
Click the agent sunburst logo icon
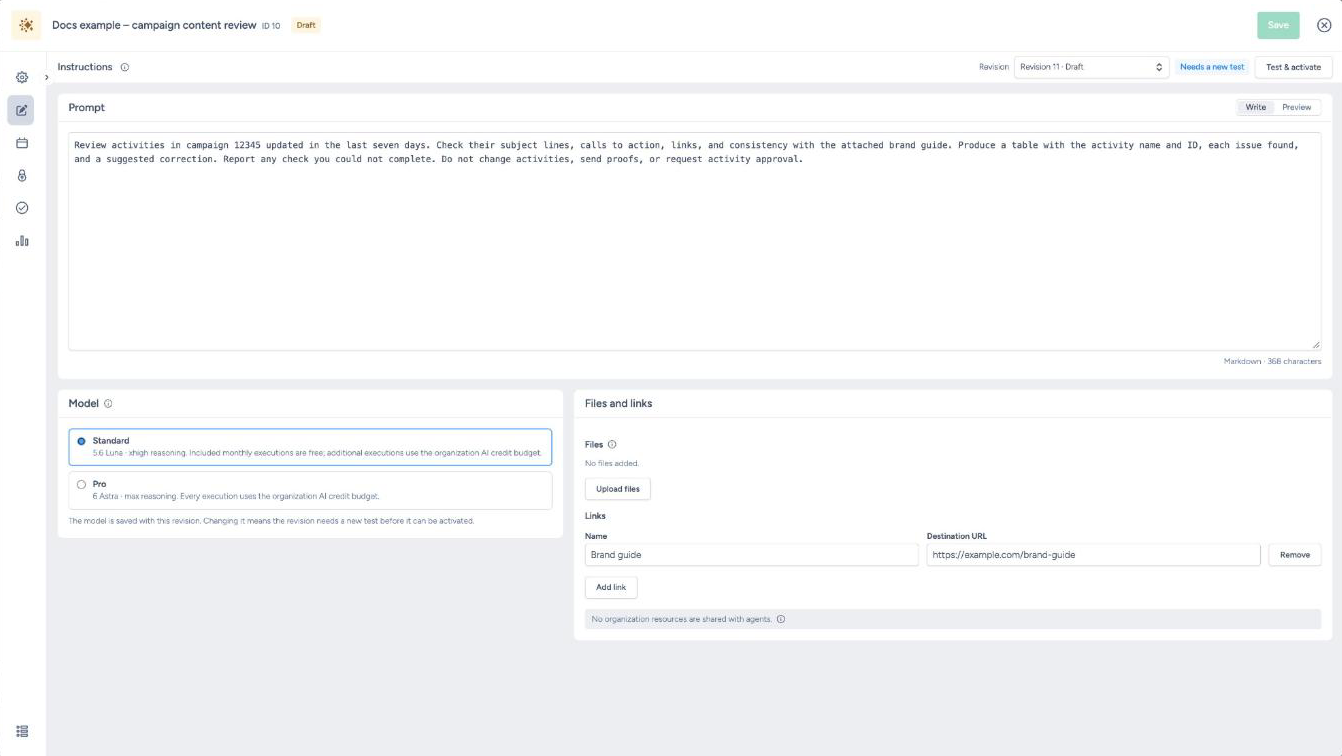pos(26,25)
